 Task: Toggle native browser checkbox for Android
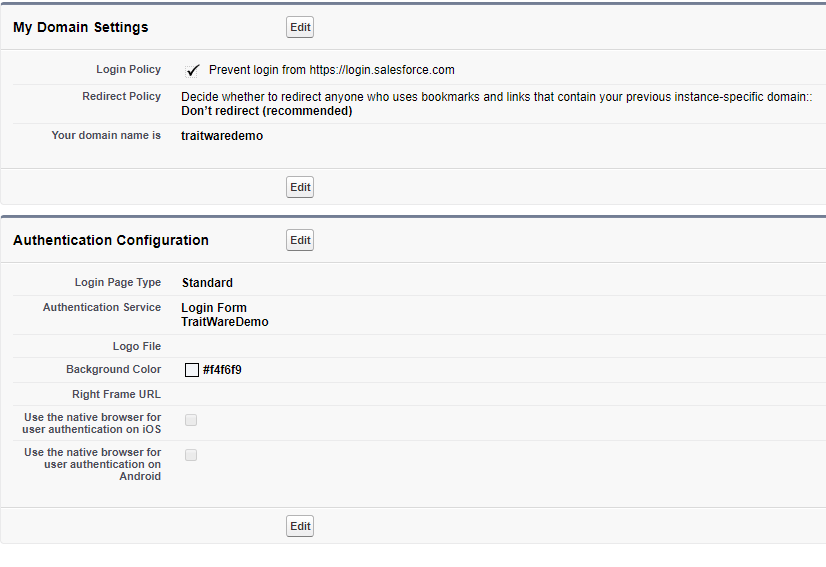coord(191,455)
